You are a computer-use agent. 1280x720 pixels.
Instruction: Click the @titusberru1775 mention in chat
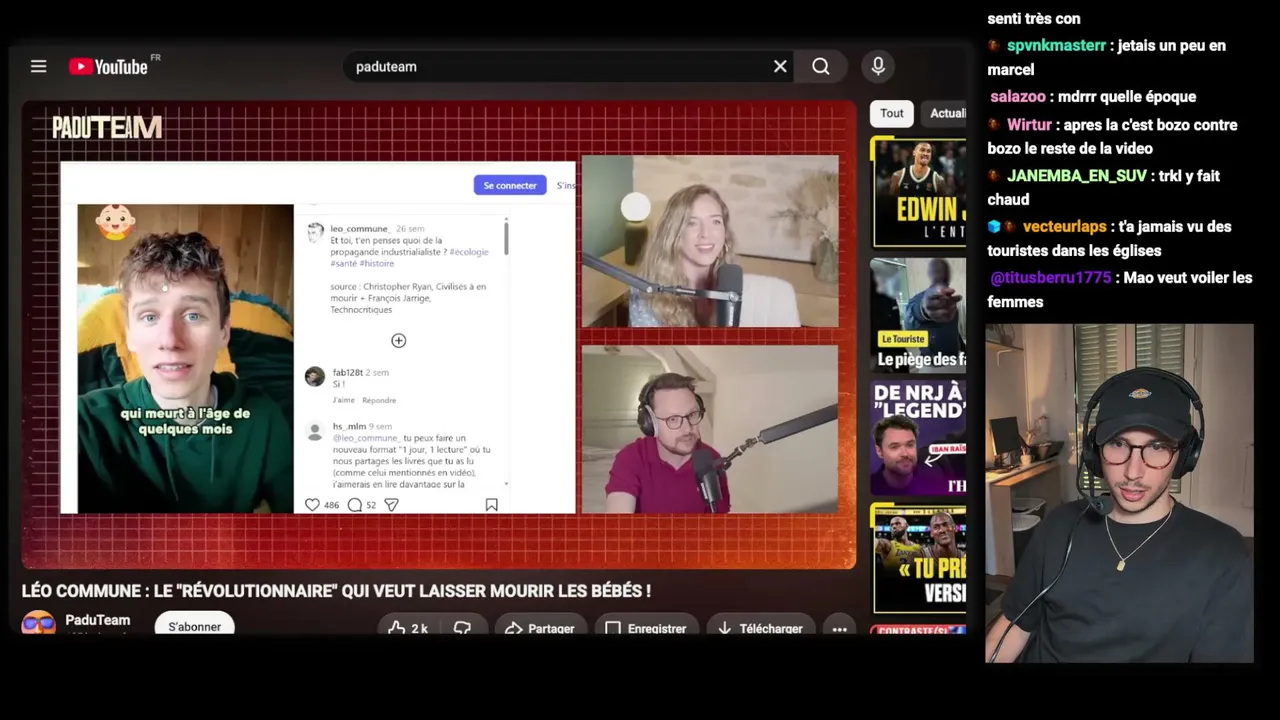(1050, 278)
